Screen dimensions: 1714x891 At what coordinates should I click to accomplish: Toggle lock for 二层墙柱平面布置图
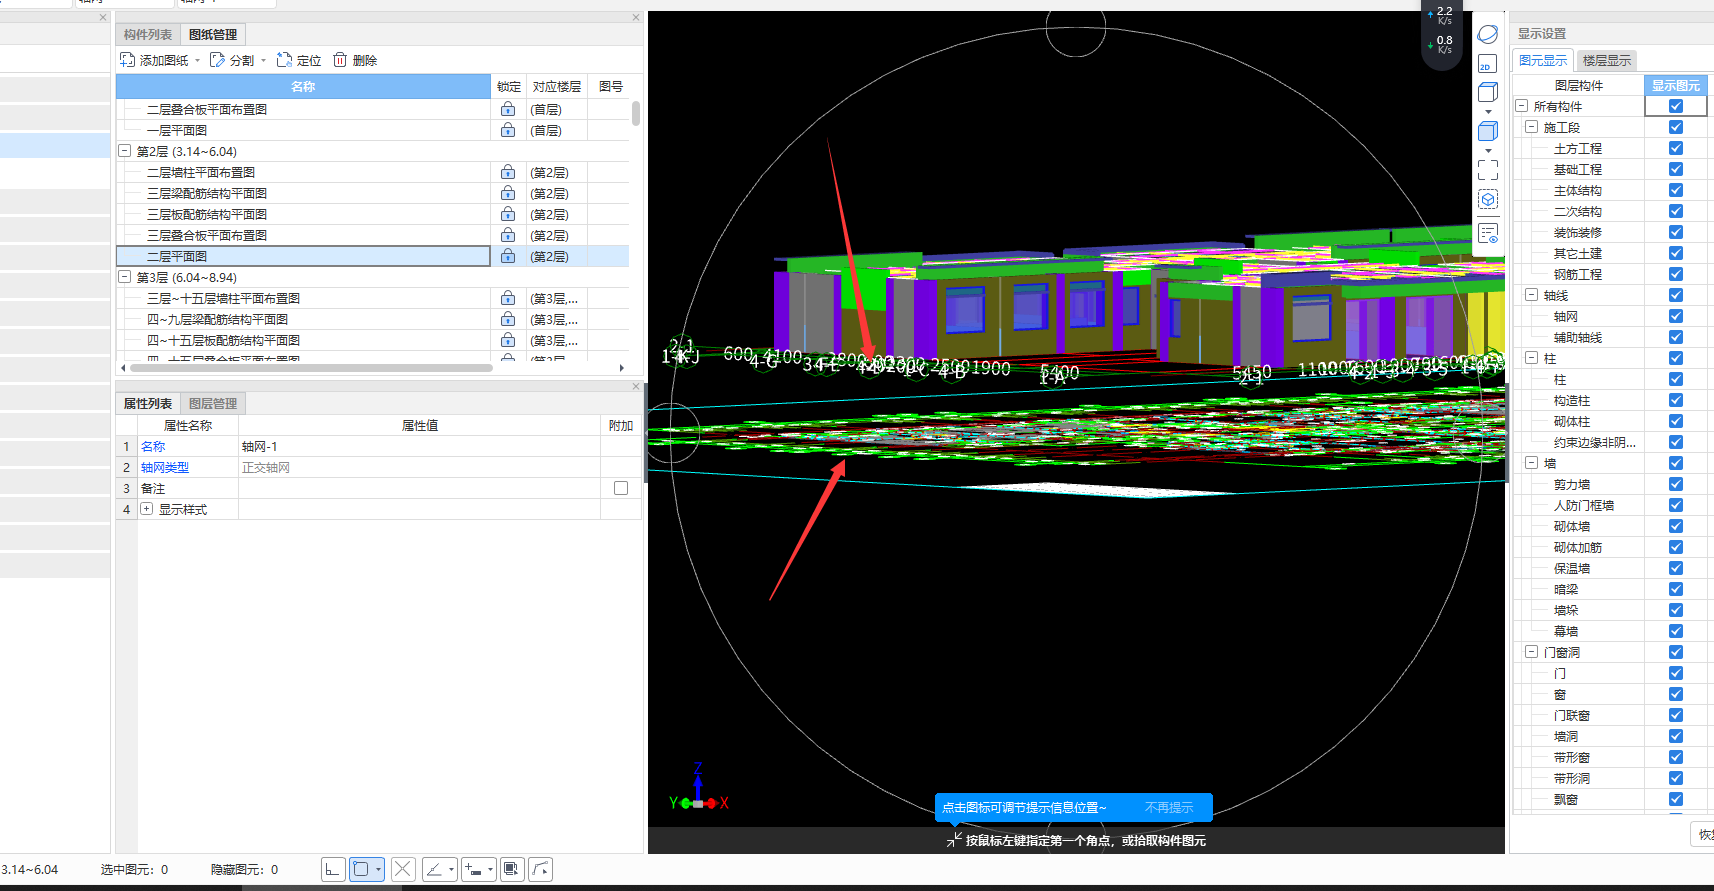pos(508,172)
